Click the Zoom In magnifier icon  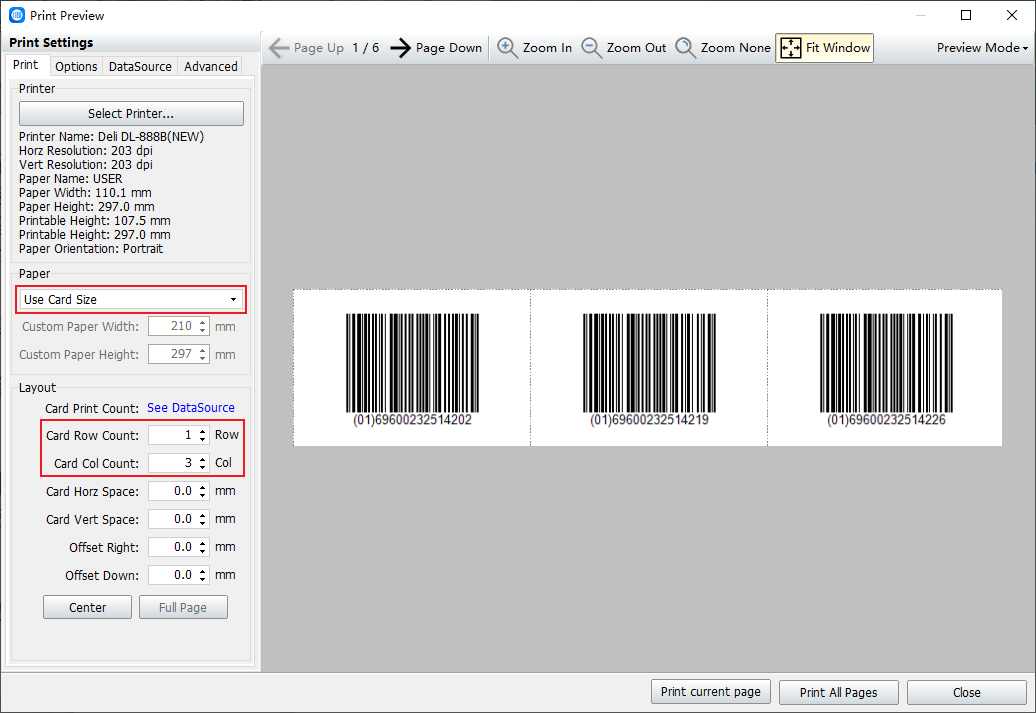507,48
